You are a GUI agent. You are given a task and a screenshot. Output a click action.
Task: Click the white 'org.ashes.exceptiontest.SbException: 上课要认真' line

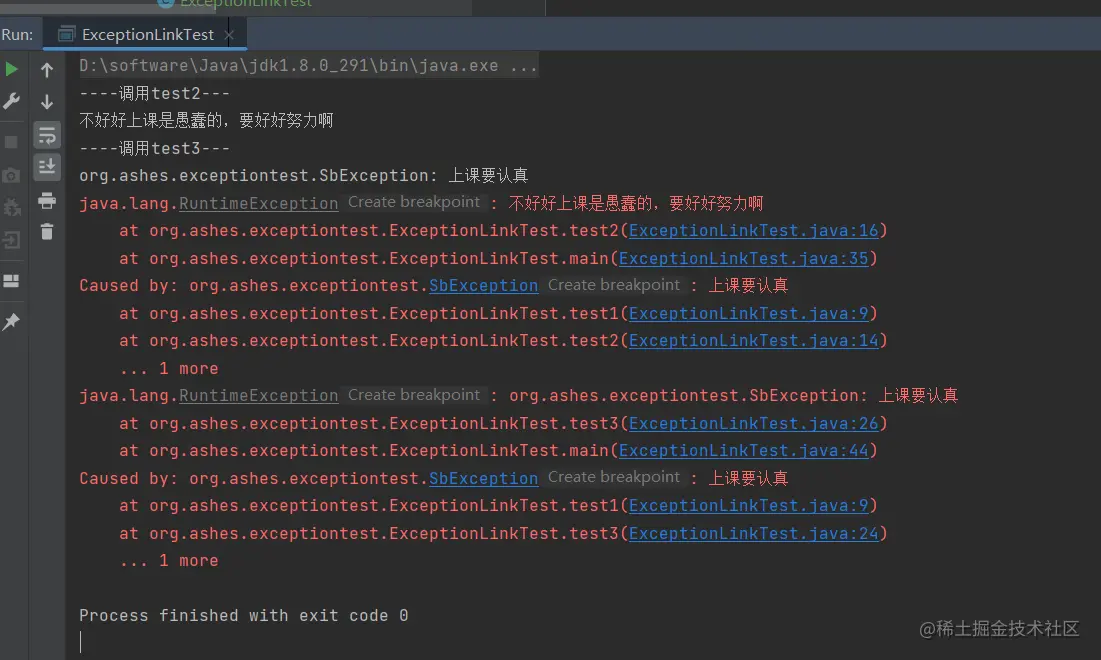tap(303, 176)
